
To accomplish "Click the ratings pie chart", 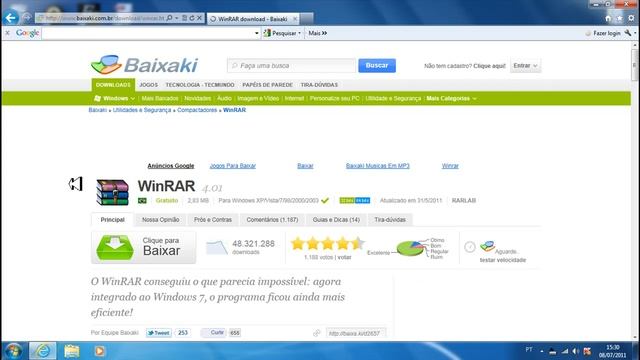I will click(x=410, y=248).
